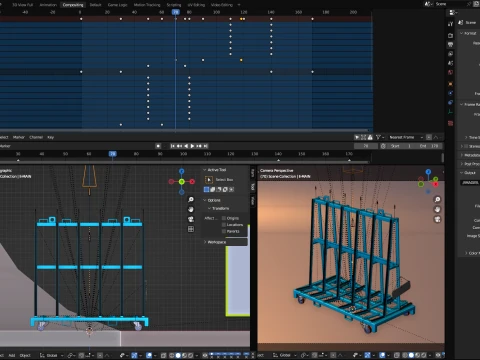The width and height of the screenshot is (480, 360).
Task: Open the Tool sidebar tab
Action: (x=253, y=187)
